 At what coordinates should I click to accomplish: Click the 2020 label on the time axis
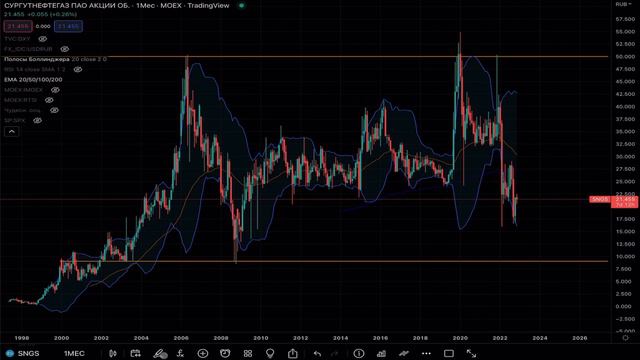(x=460, y=338)
